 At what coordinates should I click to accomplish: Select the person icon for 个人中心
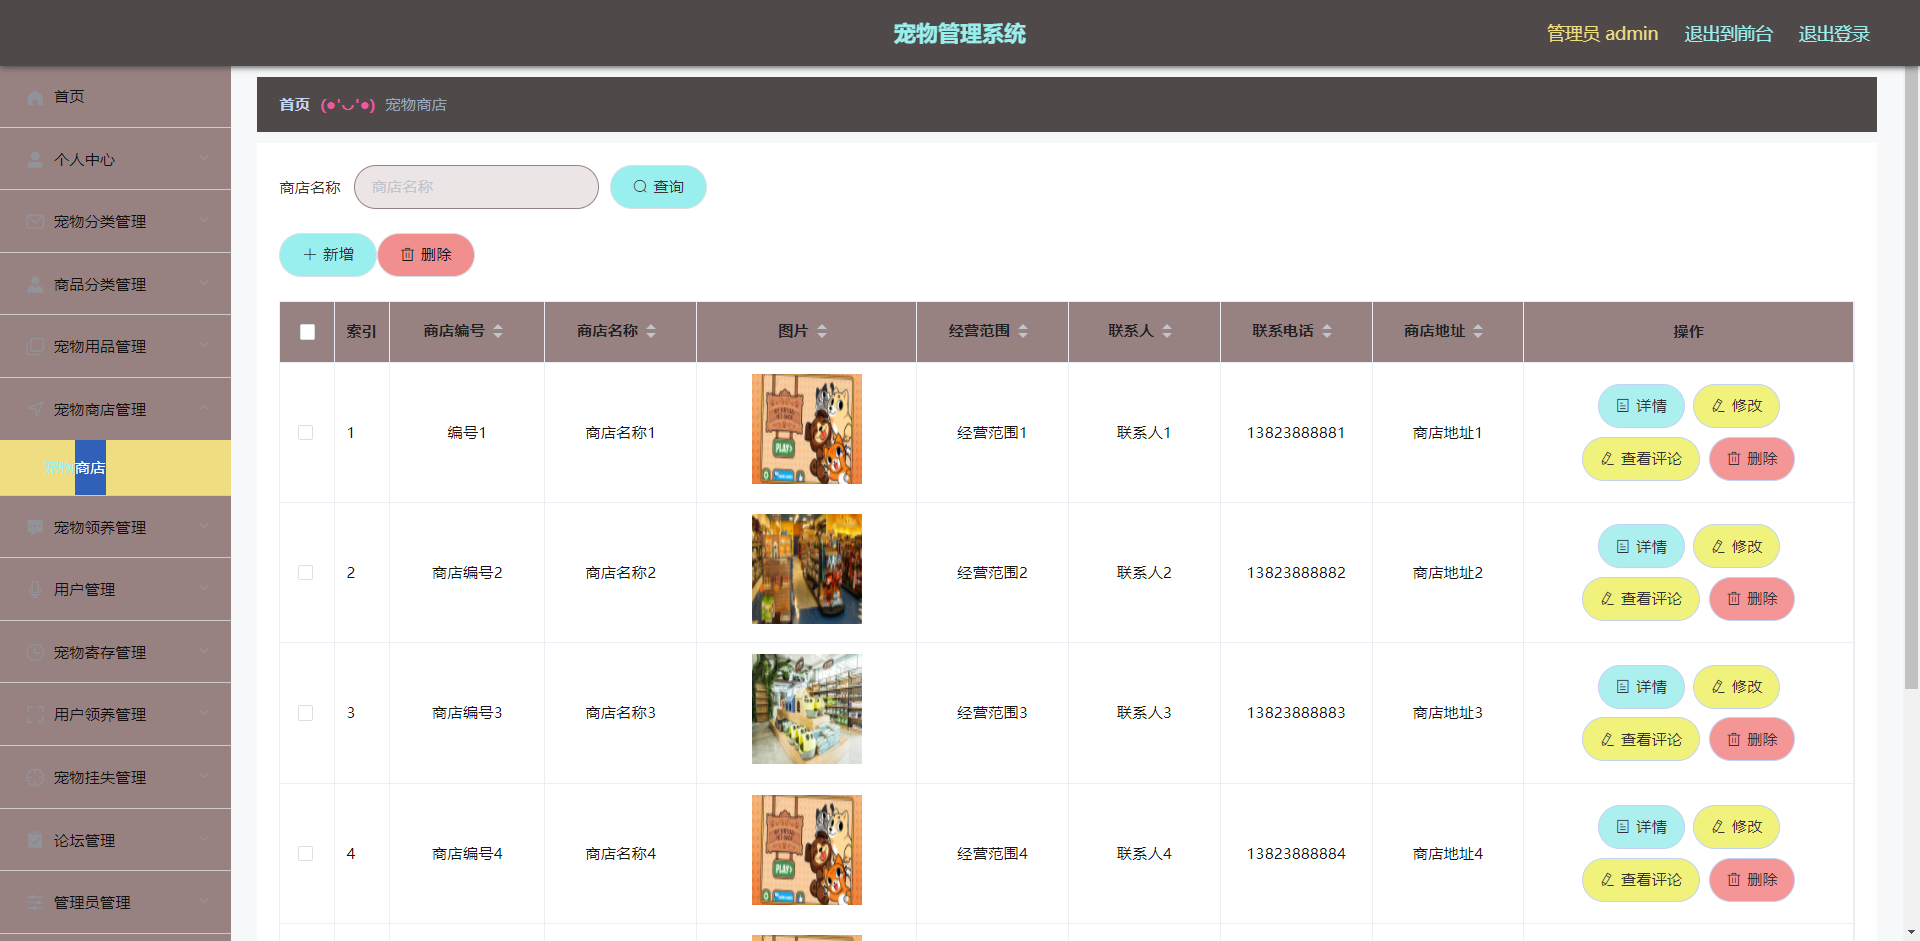[x=35, y=159]
